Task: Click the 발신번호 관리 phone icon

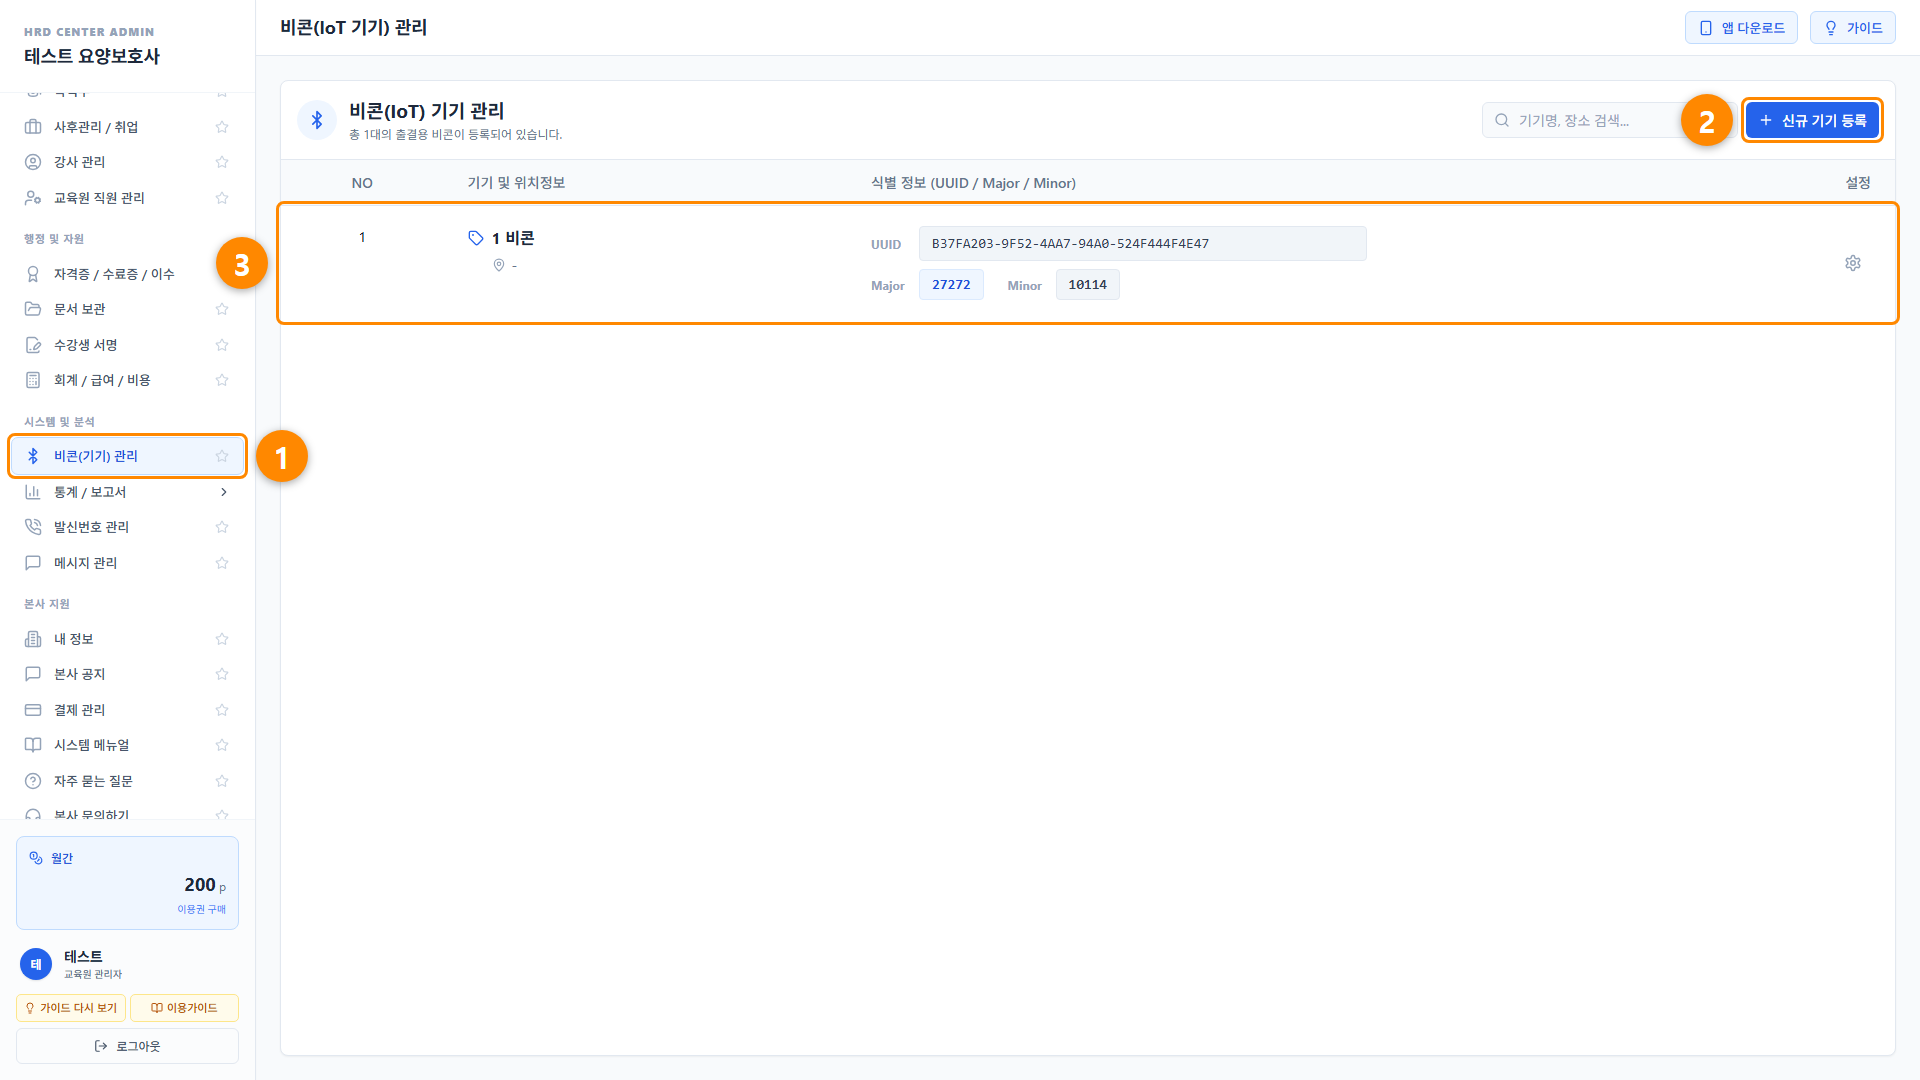Action: pos(33,527)
